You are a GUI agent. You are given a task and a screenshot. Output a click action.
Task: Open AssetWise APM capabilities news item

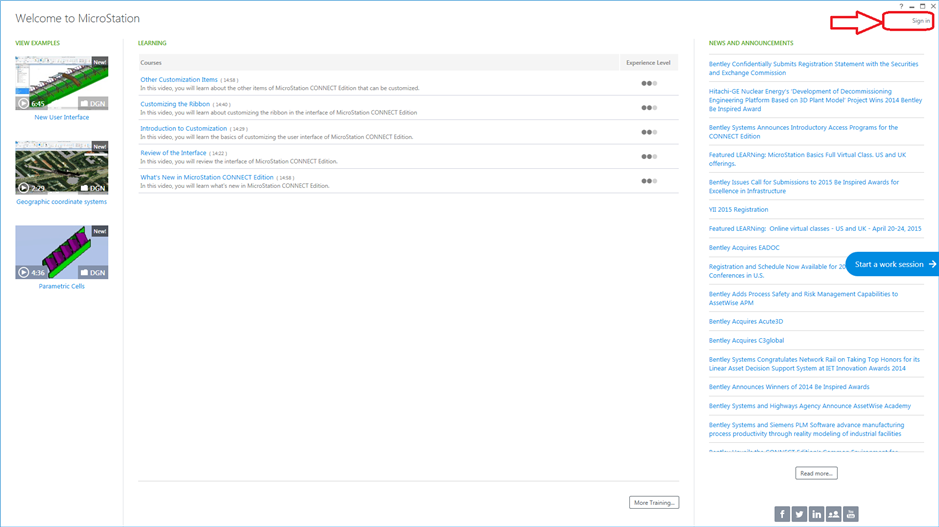click(x=803, y=298)
